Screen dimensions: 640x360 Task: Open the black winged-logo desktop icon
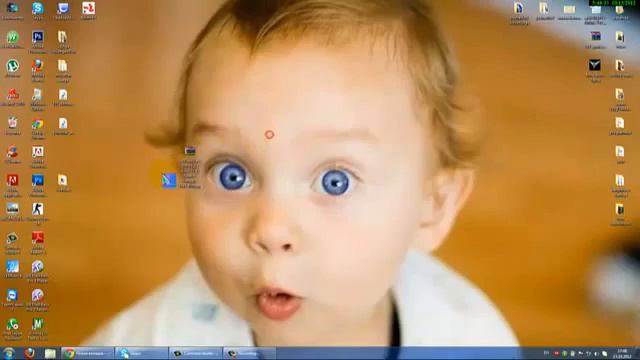tap(595, 65)
